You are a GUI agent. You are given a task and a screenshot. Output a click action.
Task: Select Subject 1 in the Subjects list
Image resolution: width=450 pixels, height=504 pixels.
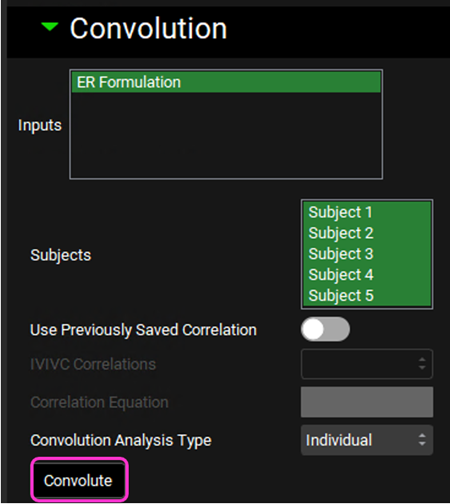pyautogui.click(x=367, y=212)
